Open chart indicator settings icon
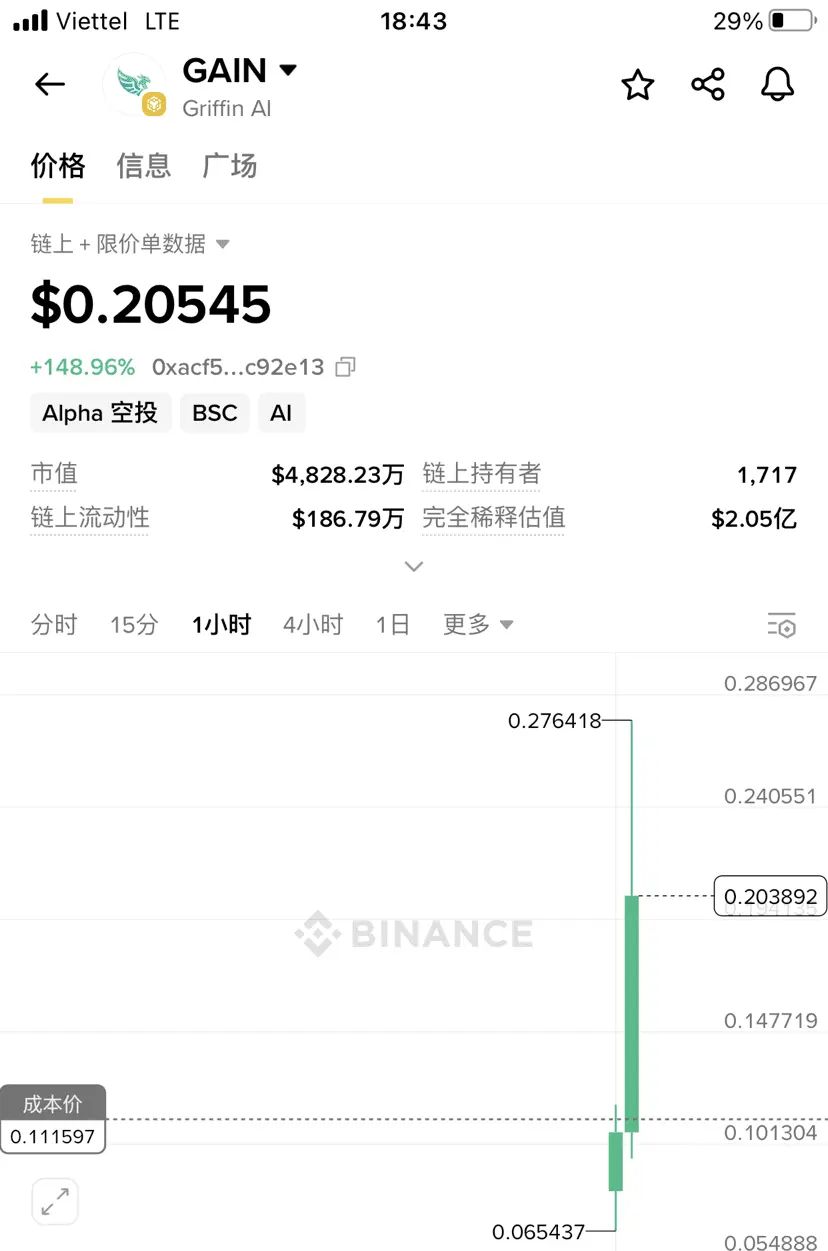 click(782, 625)
